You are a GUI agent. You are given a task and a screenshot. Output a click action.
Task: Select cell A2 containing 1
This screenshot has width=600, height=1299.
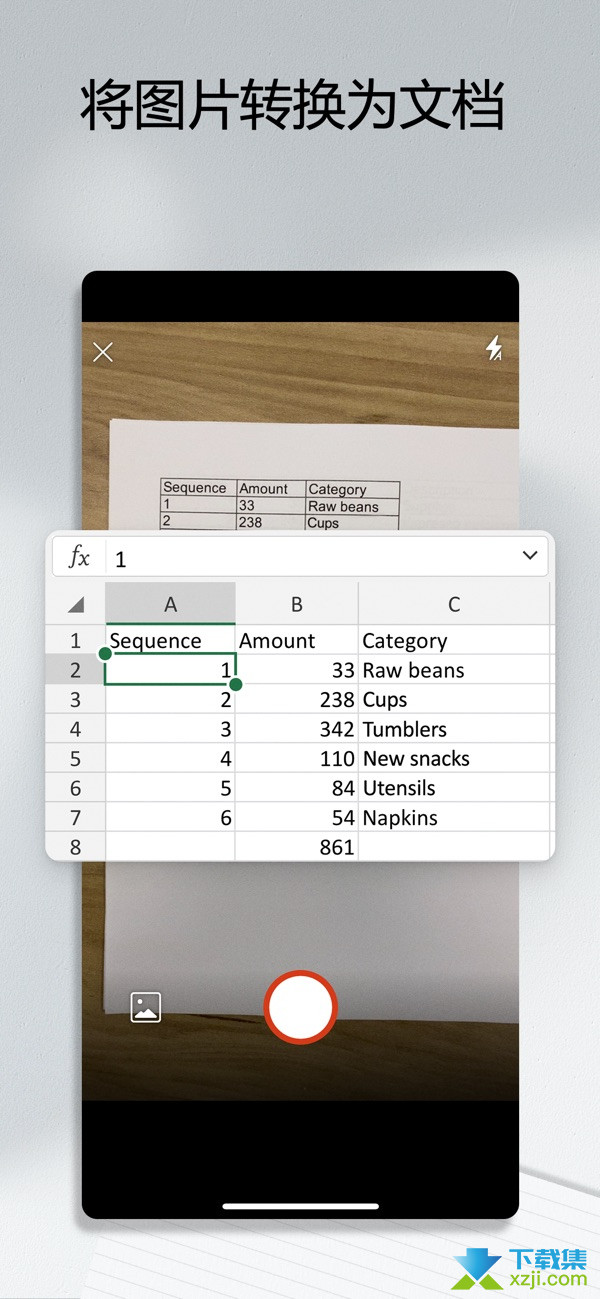pos(170,670)
